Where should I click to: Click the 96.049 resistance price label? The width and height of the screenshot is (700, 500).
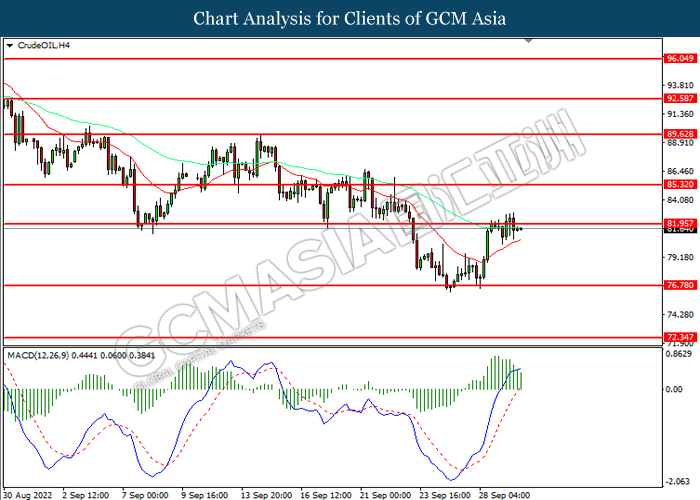pyautogui.click(x=680, y=58)
